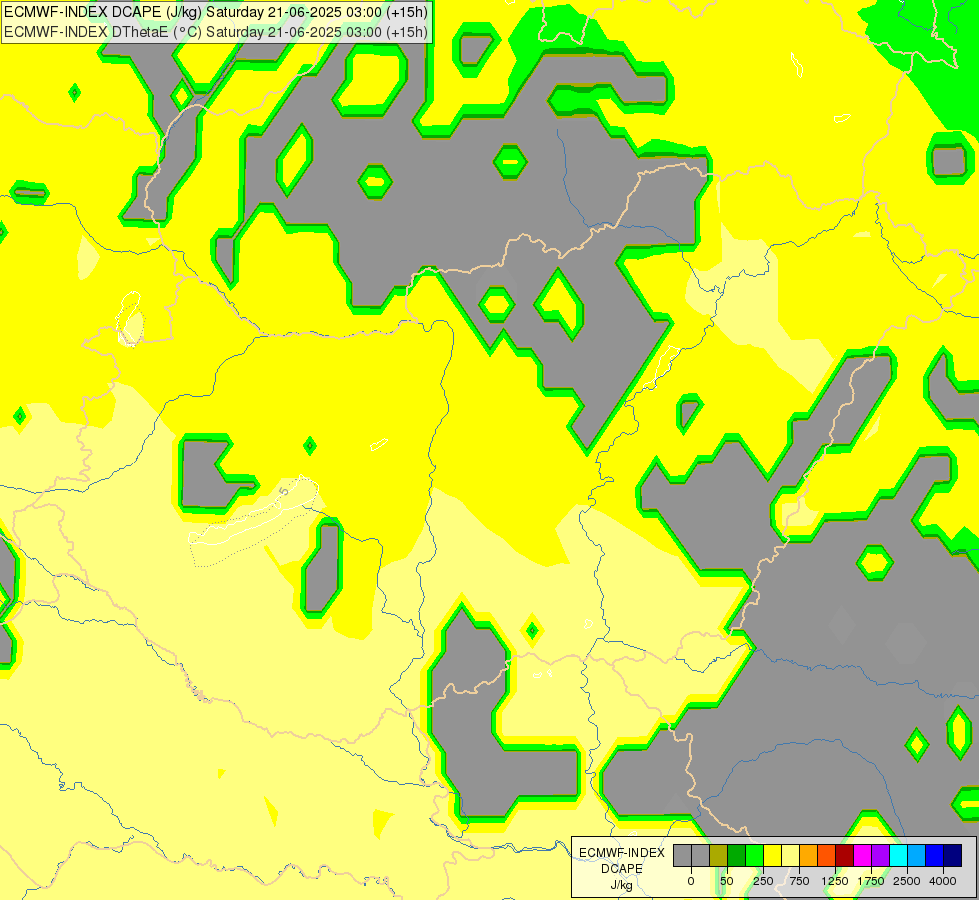Click the legend value label 50

[727, 881]
